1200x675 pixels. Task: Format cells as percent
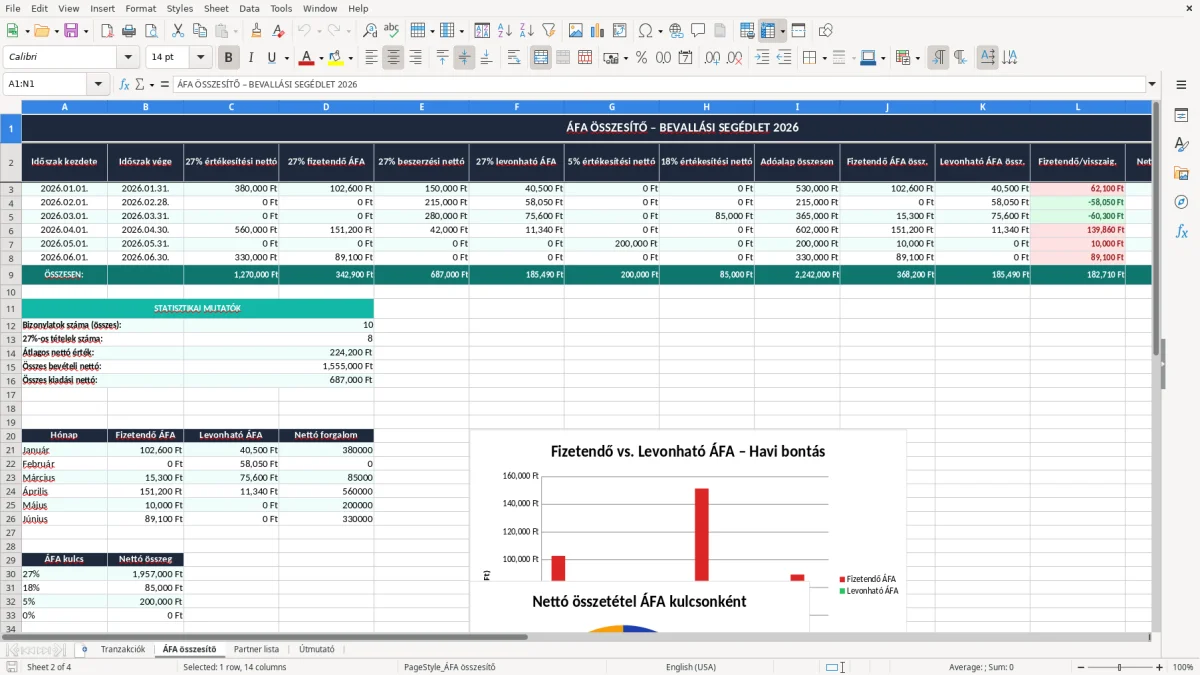(x=641, y=58)
